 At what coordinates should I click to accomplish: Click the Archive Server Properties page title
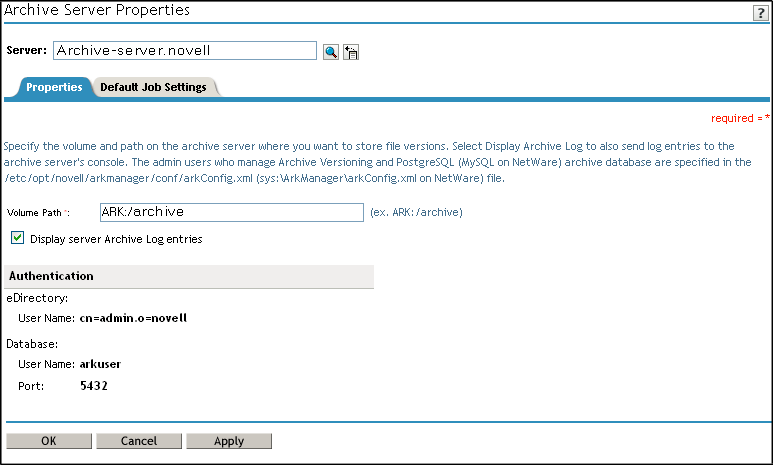pyautogui.click(x=97, y=10)
